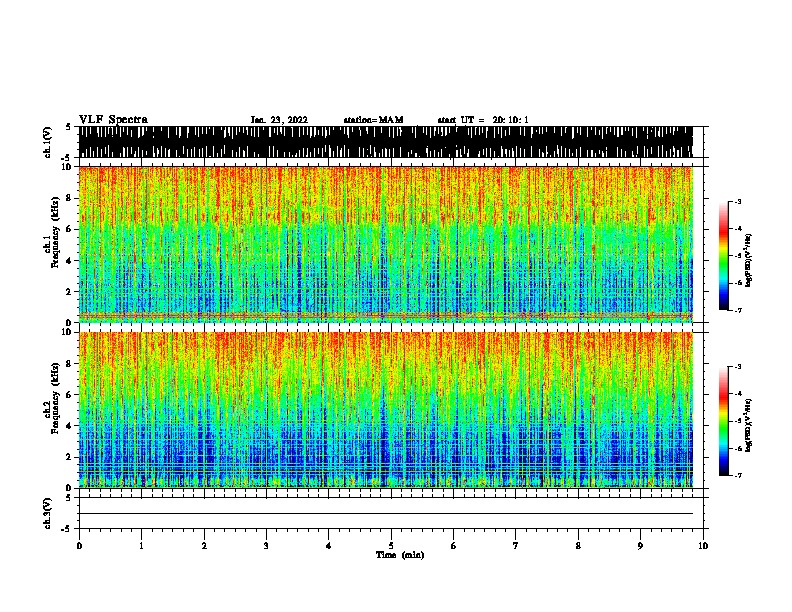Viewport: 792px width, 612px height.
Task: Click the ch.1 Frequency (kHz) axis label
Action: click(x=54, y=233)
